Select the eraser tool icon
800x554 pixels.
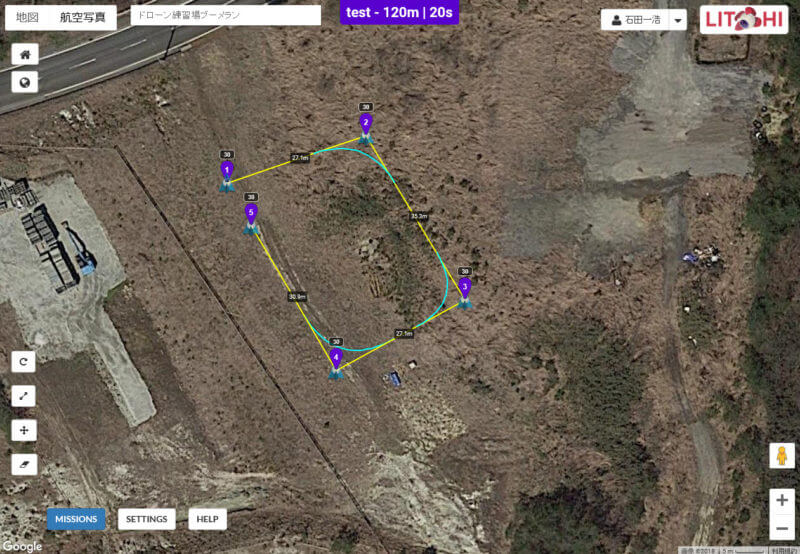(23, 464)
